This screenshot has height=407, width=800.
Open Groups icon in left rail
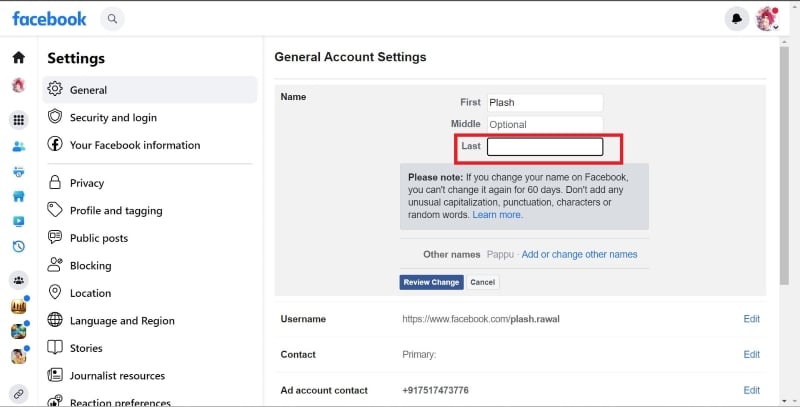pyautogui.click(x=19, y=280)
